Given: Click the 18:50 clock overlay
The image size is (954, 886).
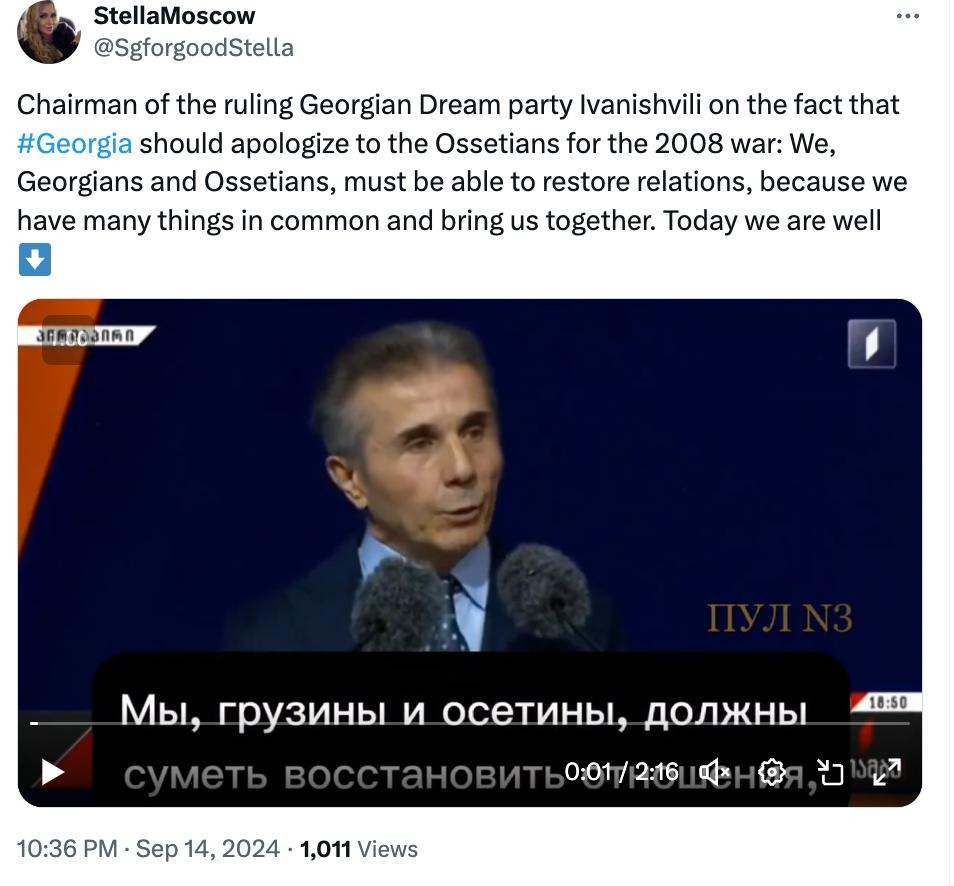Looking at the screenshot, I should (x=886, y=703).
